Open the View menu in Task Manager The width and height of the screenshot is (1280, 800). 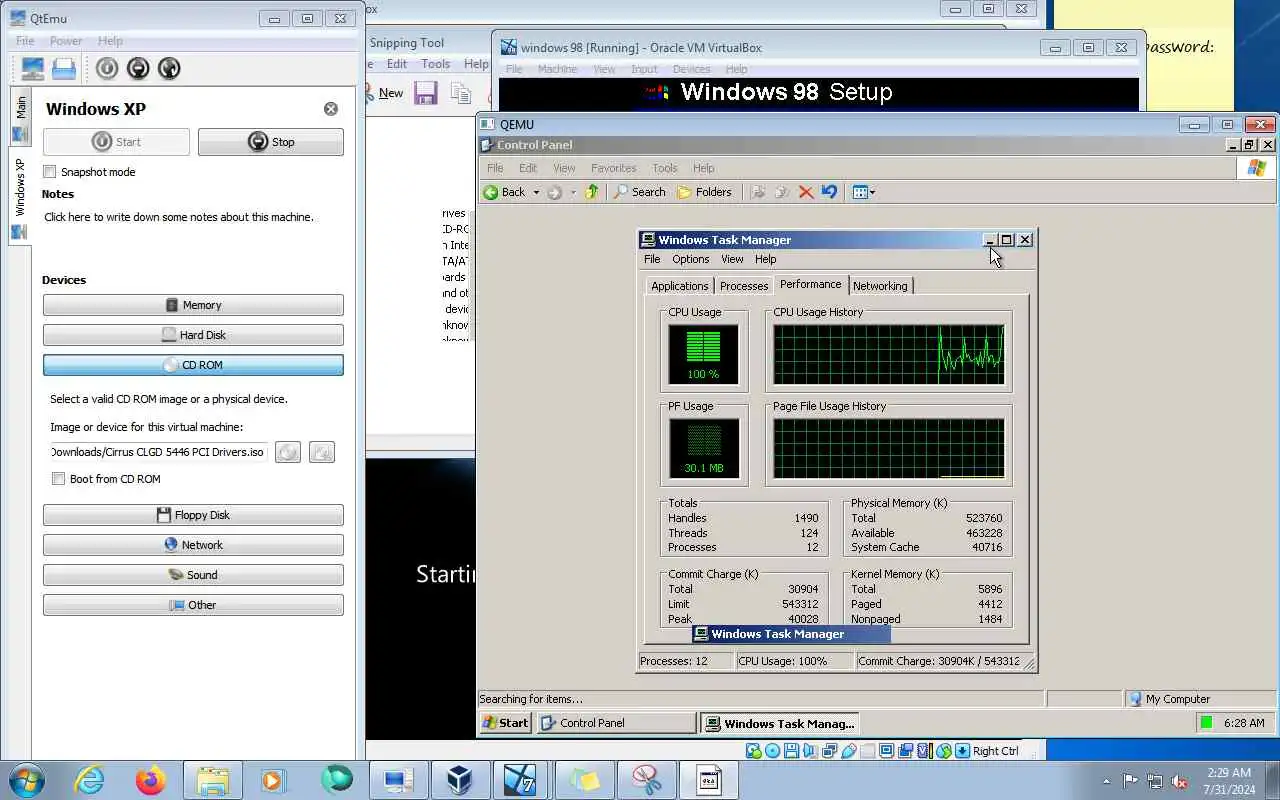(732, 259)
